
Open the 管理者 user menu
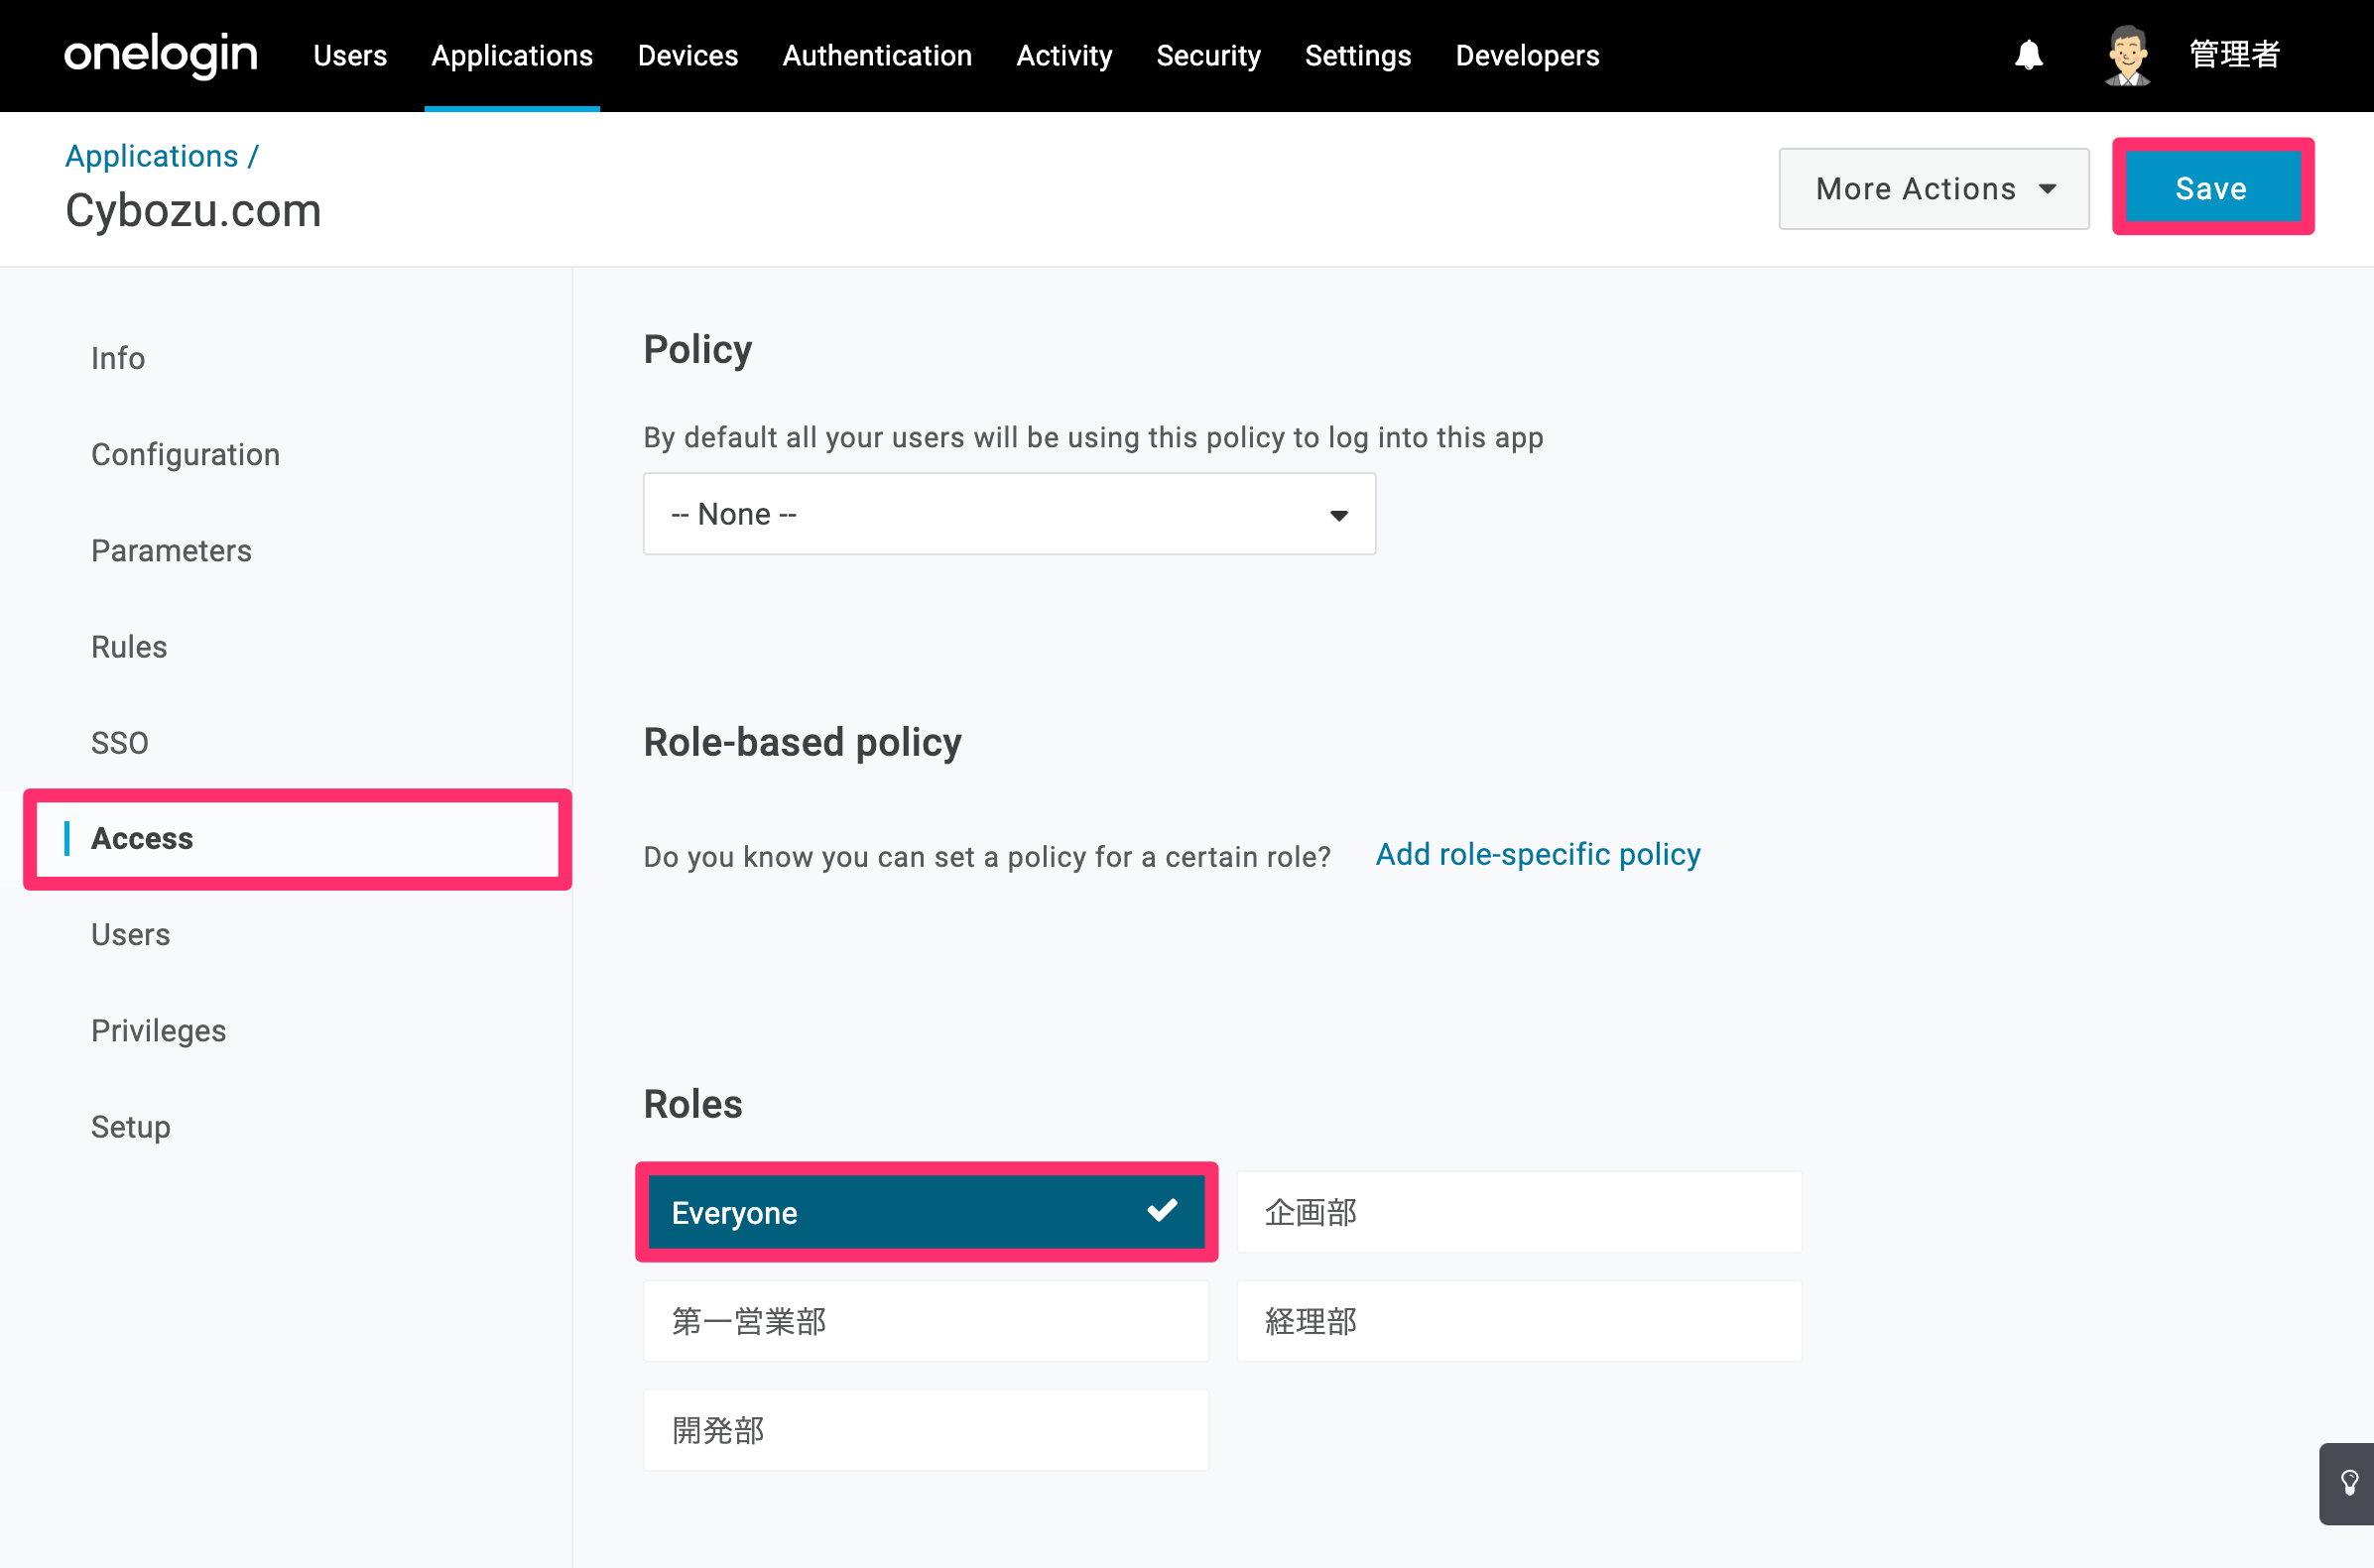[2234, 55]
